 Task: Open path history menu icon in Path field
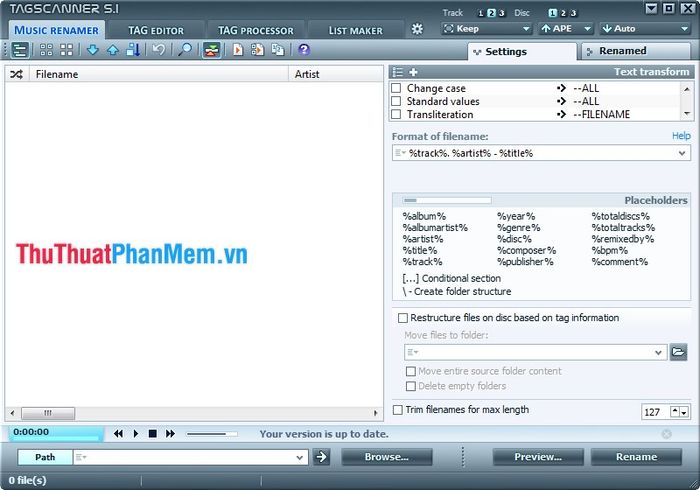(81, 457)
